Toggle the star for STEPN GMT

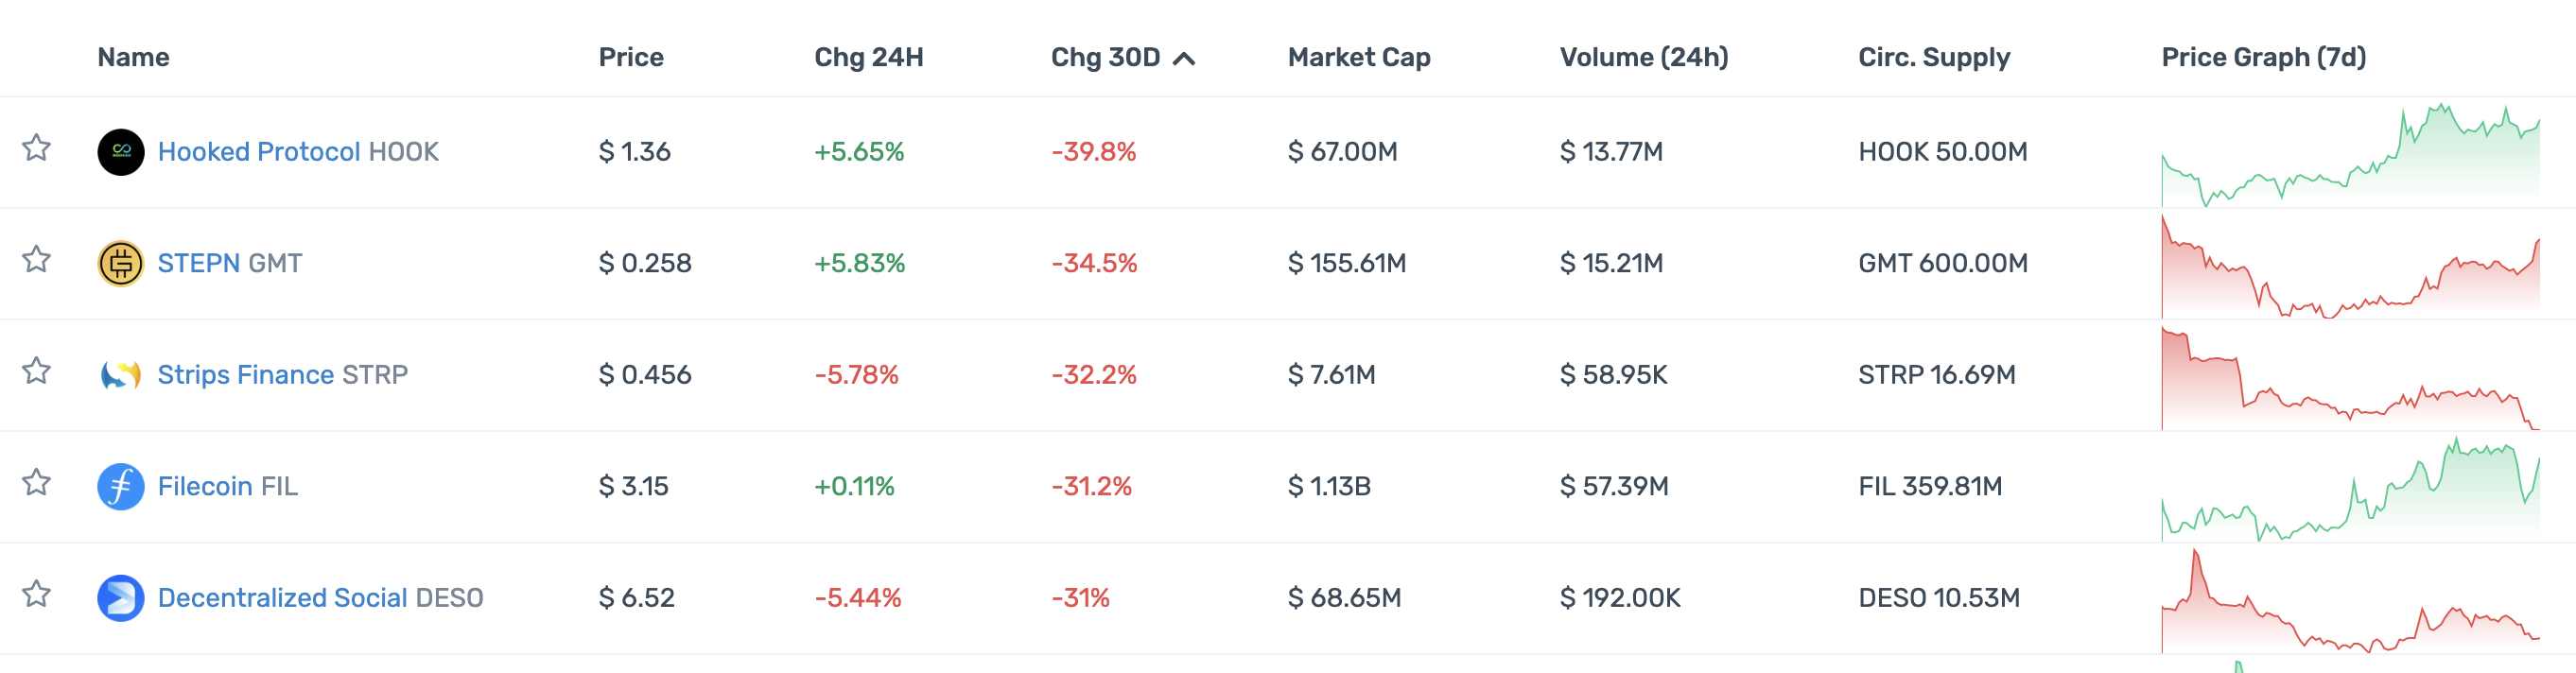point(37,260)
